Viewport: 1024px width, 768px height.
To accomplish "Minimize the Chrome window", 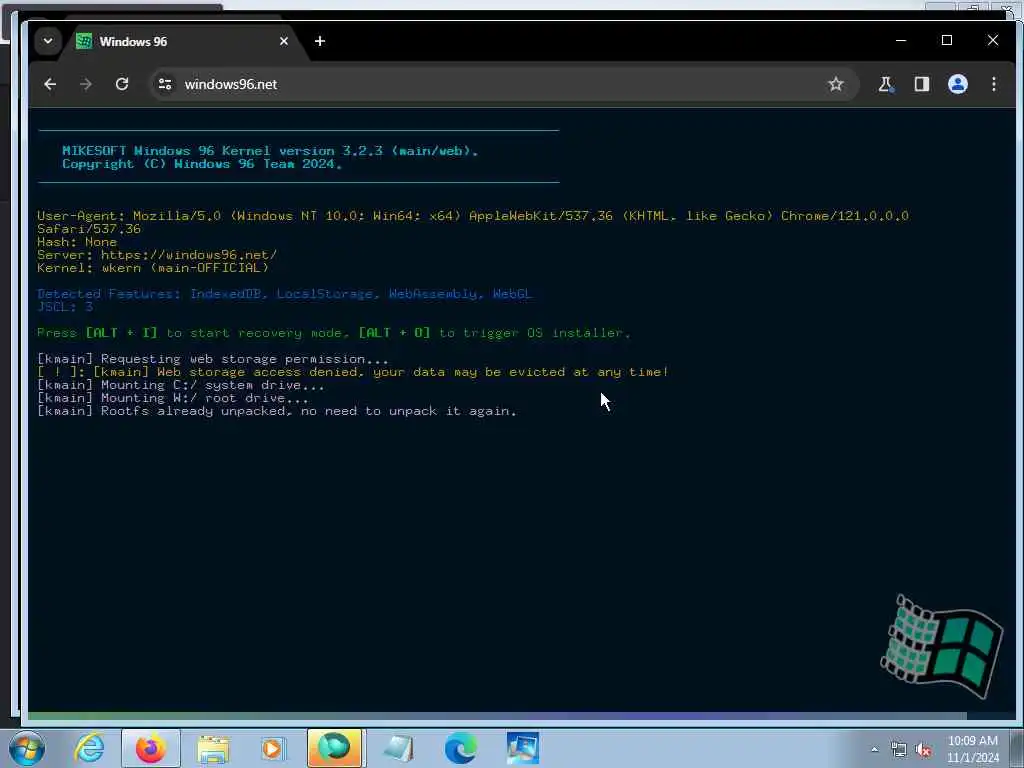I will (x=901, y=40).
